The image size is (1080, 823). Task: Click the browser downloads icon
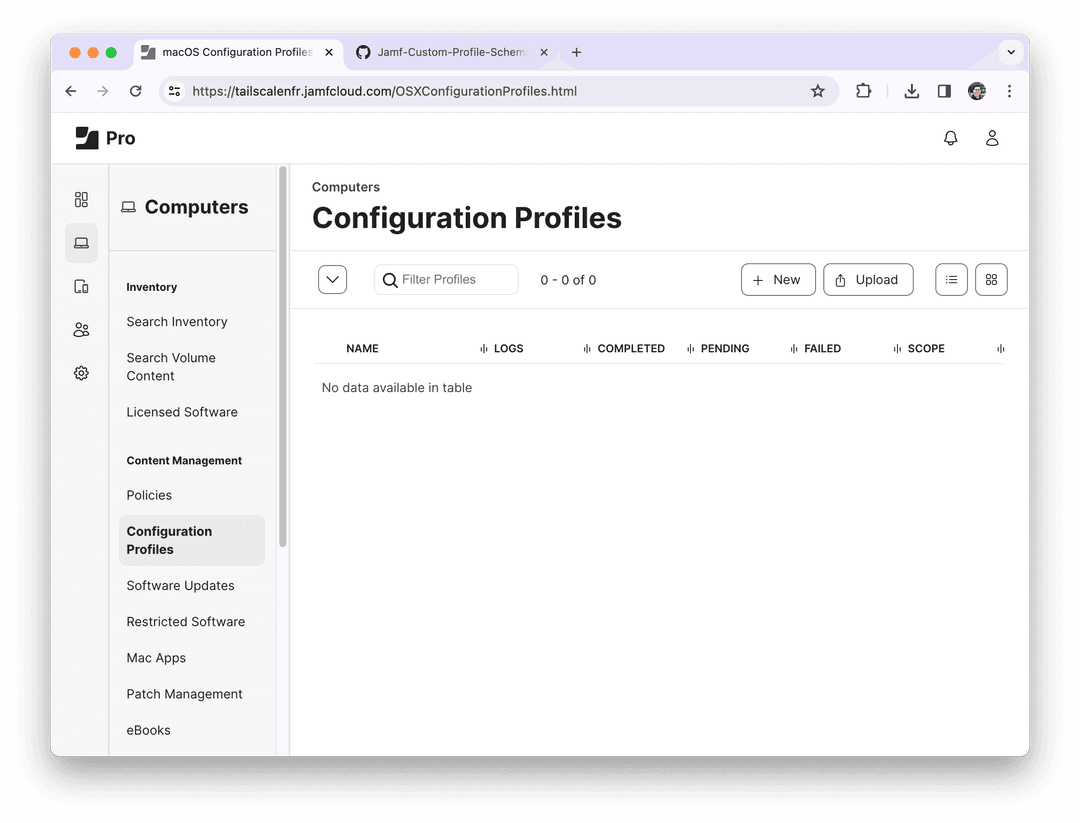point(911,90)
